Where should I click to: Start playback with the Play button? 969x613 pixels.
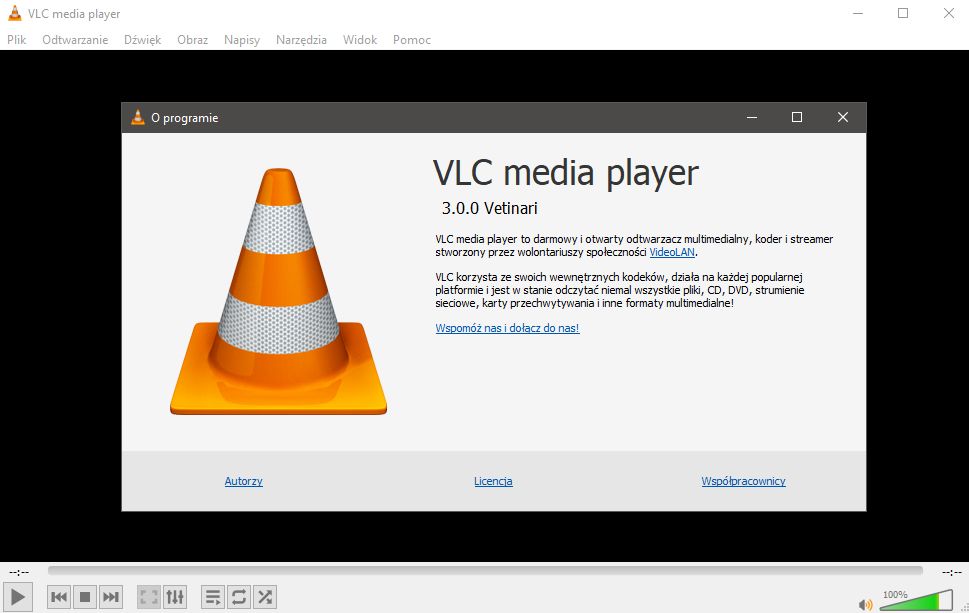[18, 597]
